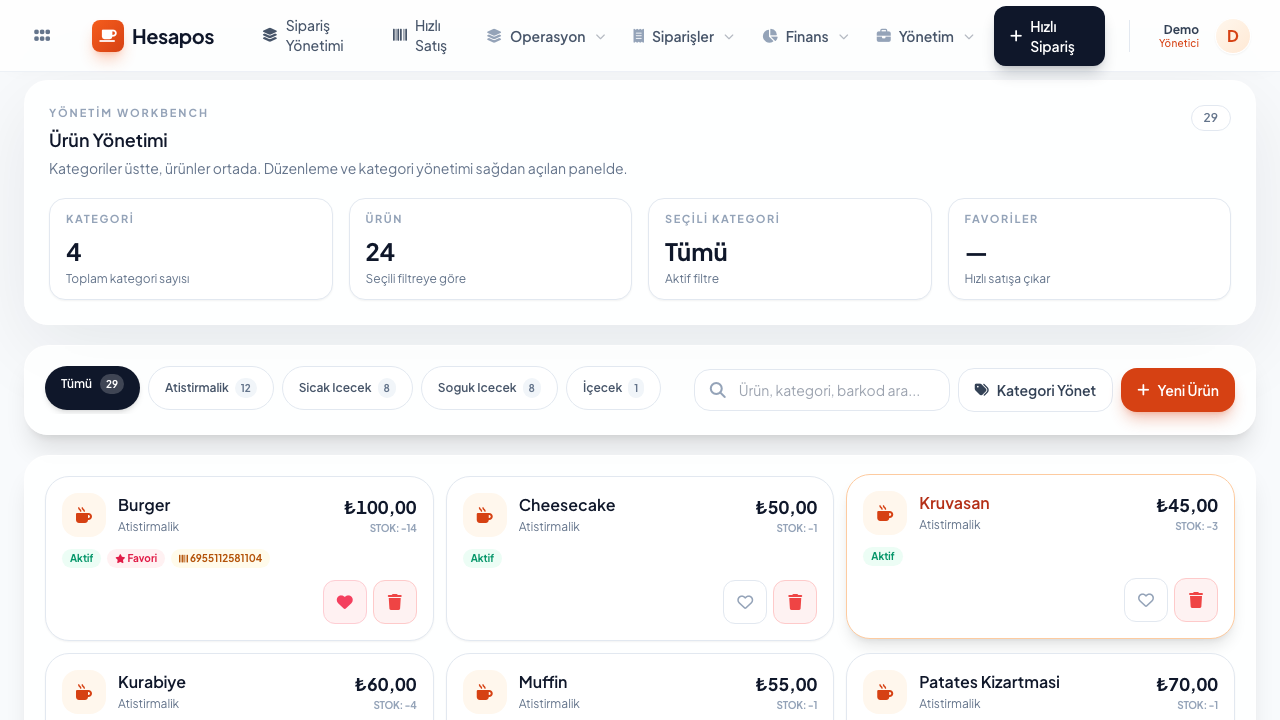Click the Kruvasan product cup icon
This screenshot has height=720, width=1280.
click(885, 513)
